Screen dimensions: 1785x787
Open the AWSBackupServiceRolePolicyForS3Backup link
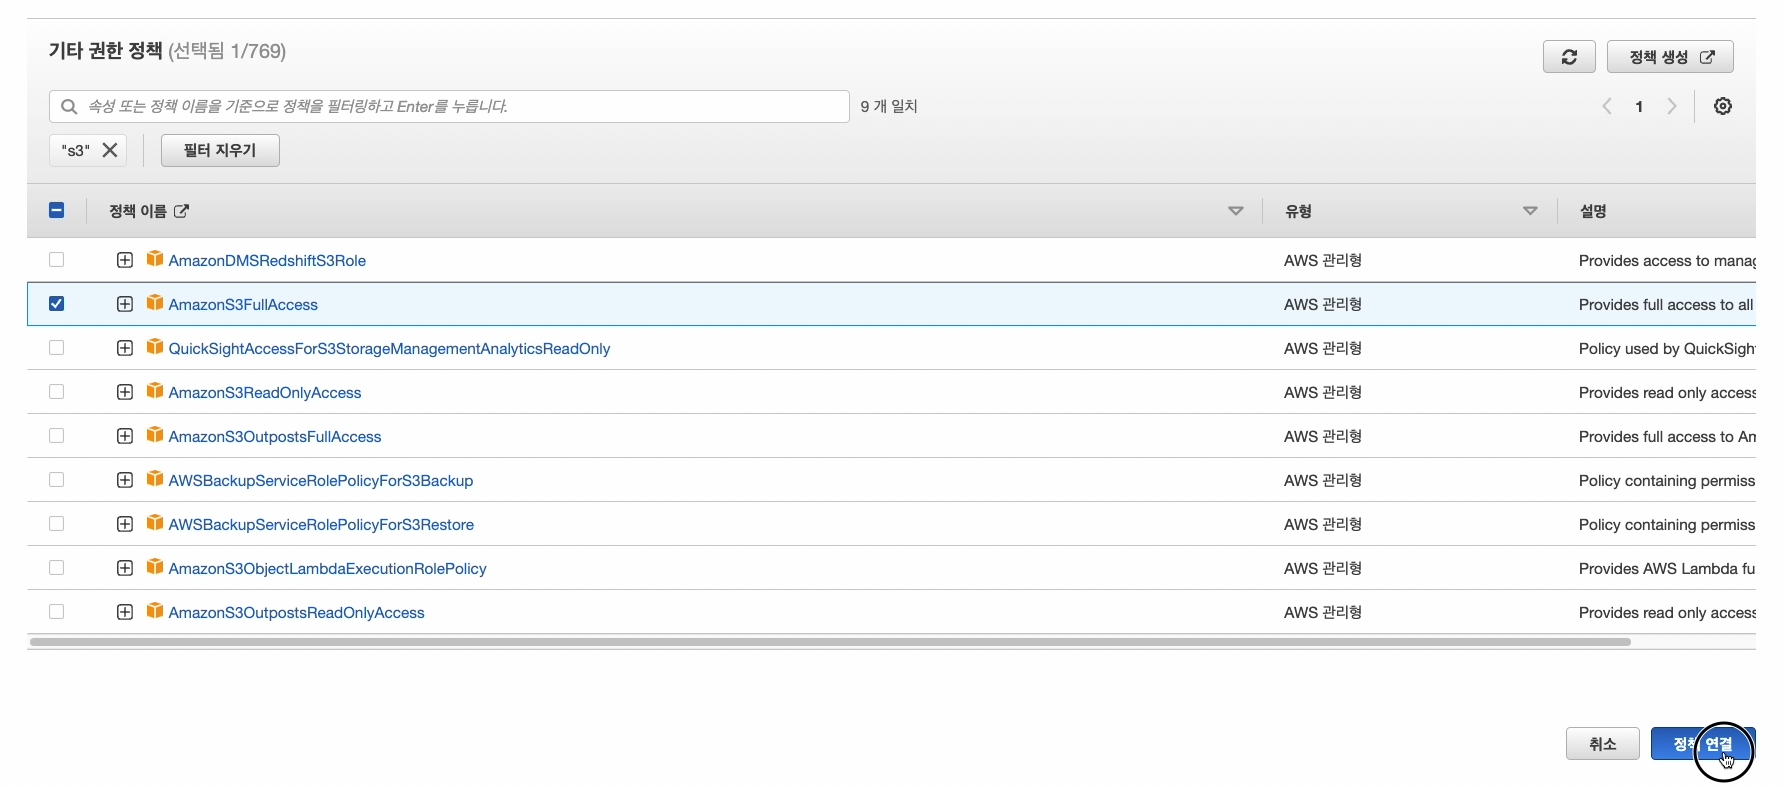pos(321,481)
